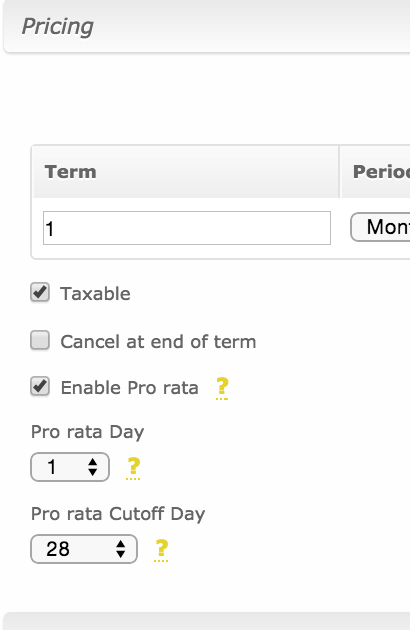Open the Pro rata Cutoff Day dropdown showing 28

[x=84, y=549]
